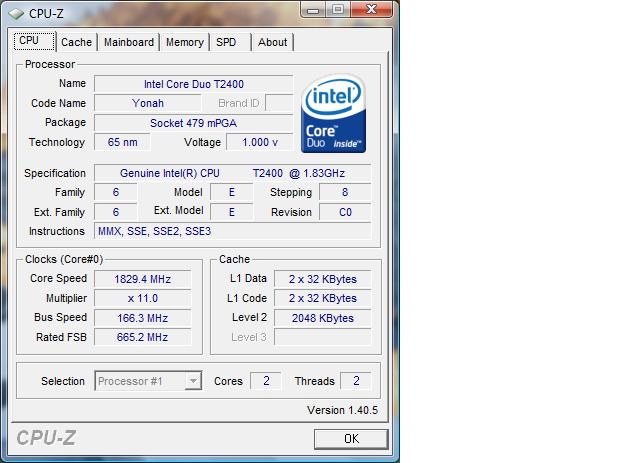Click the Cores count field
This screenshot has width=640, height=463.
266,381
